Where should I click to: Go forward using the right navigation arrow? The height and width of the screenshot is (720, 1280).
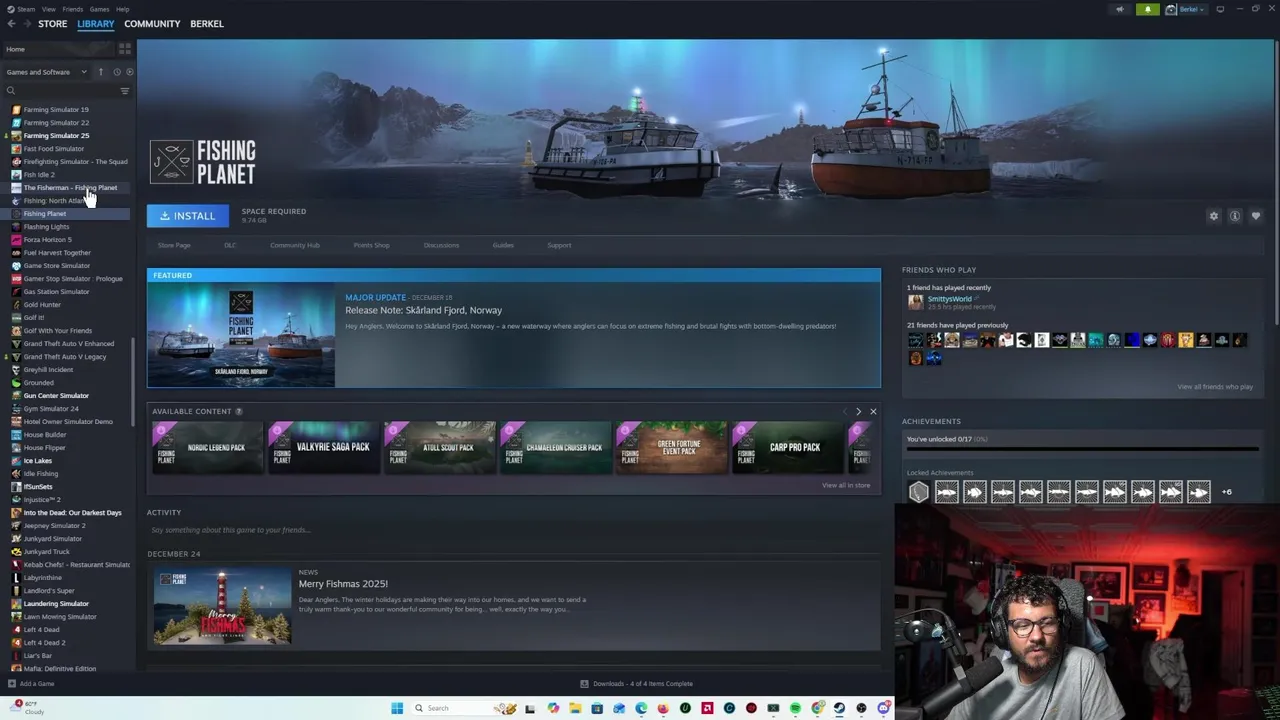(25, 24)
